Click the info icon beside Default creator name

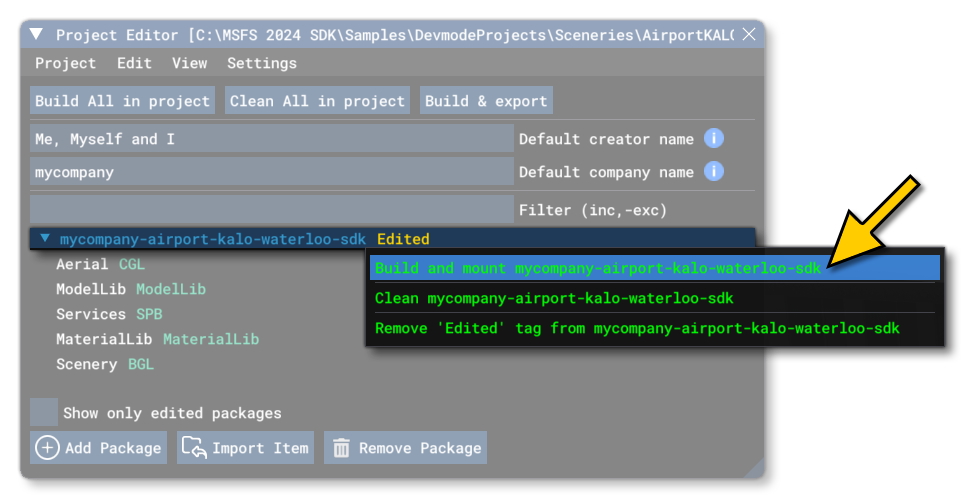(713, 138)
